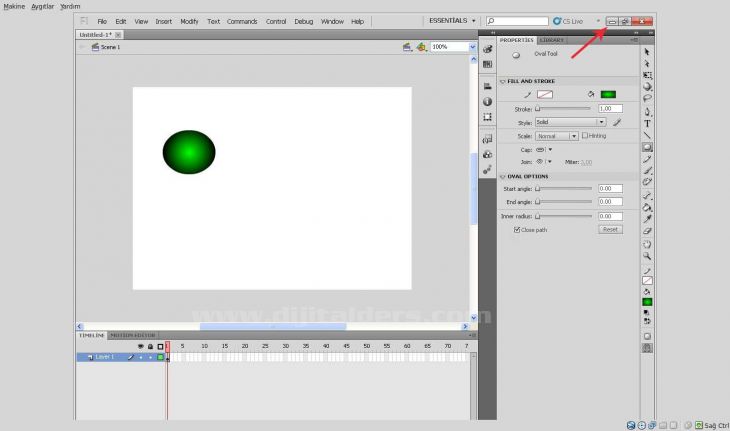Open VirtualBox Aygıtlar menu
The height and width of the screenshot is (431, 730).
point(42,7)
